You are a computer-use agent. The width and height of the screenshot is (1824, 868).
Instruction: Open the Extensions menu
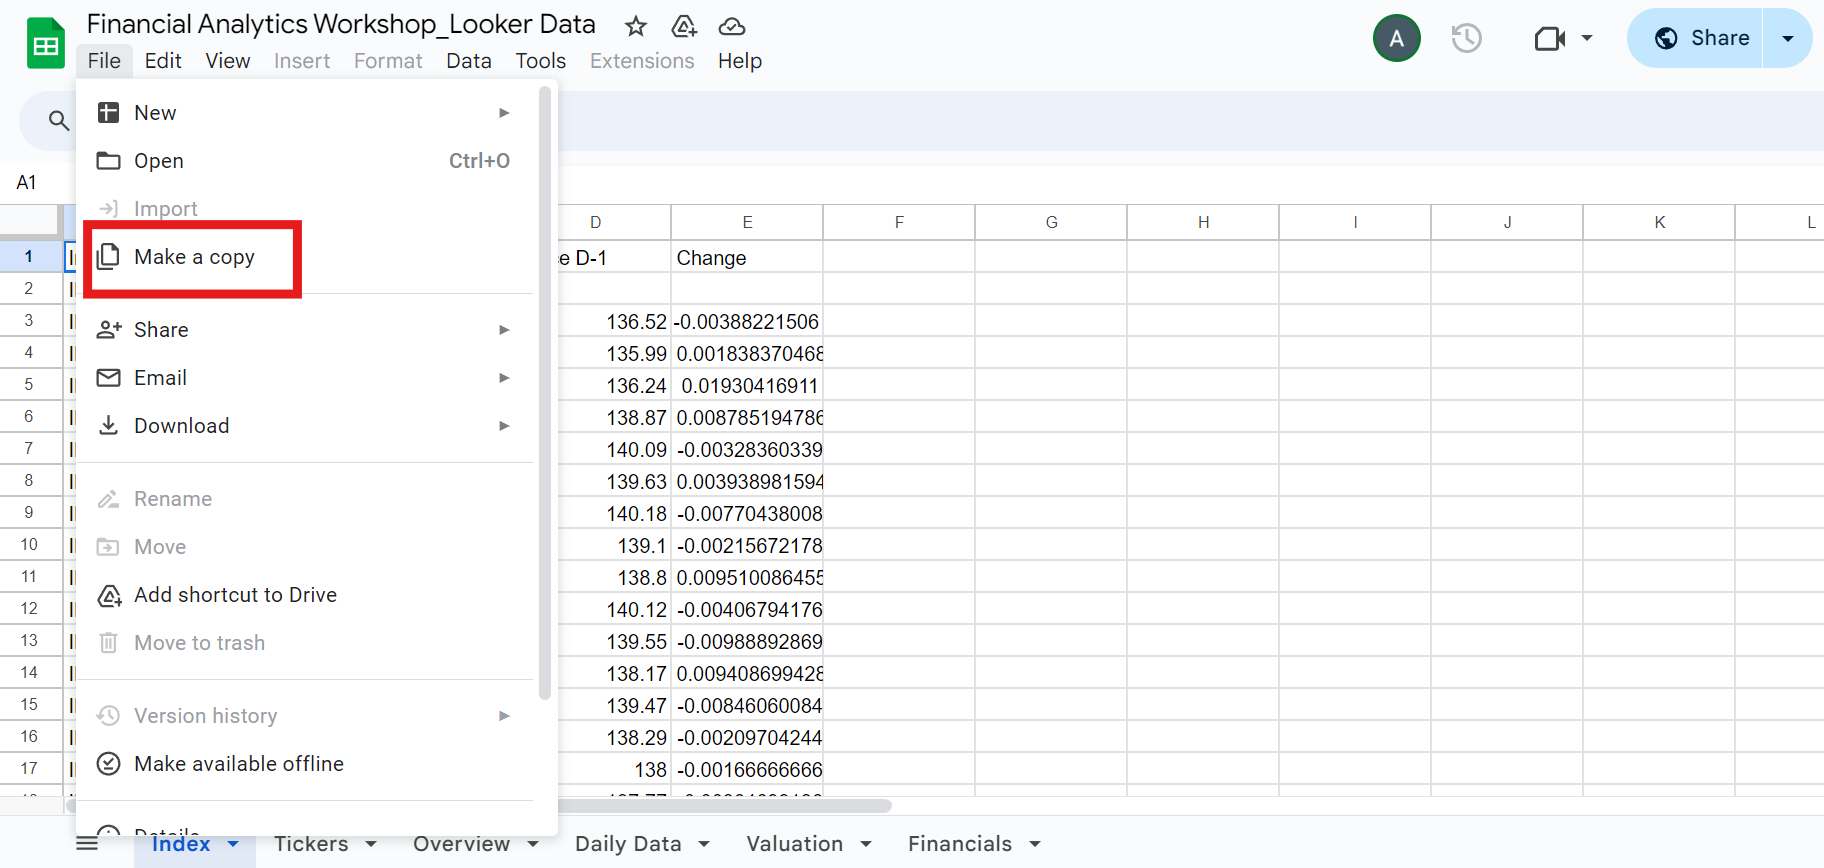point(642,61)
